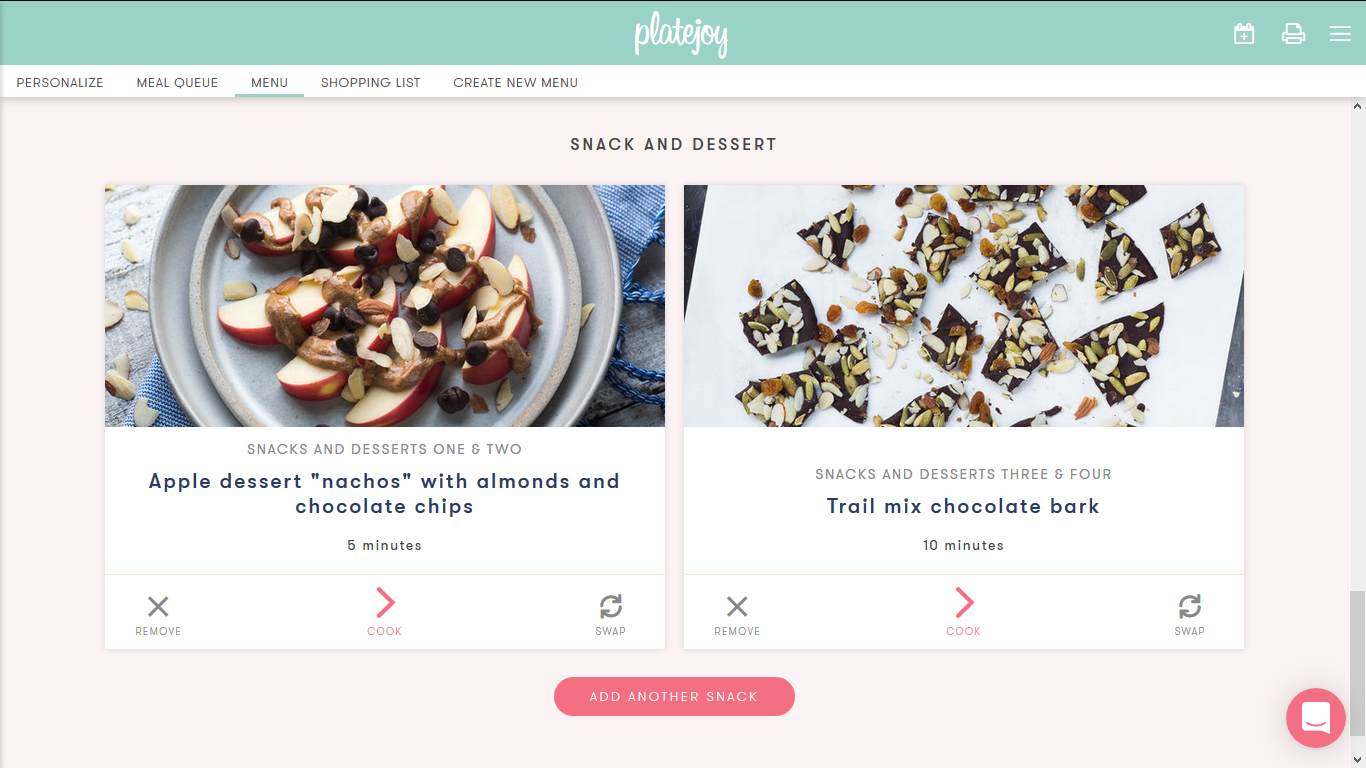The height and width of the screenshot is (768, 1366).
Task: Open the Shopping List tab
Action: point(371,82)
